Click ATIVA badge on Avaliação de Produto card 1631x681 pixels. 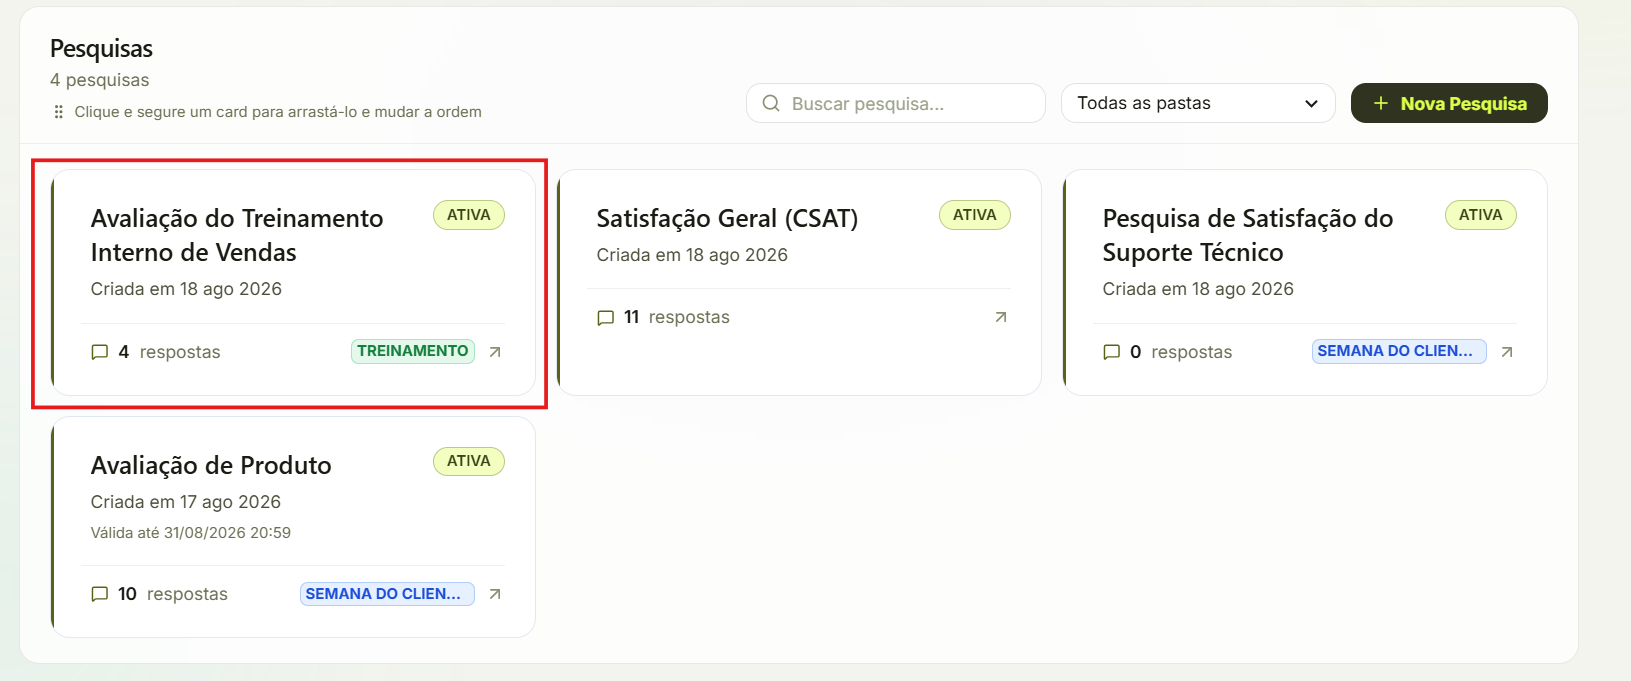point(469,461)
